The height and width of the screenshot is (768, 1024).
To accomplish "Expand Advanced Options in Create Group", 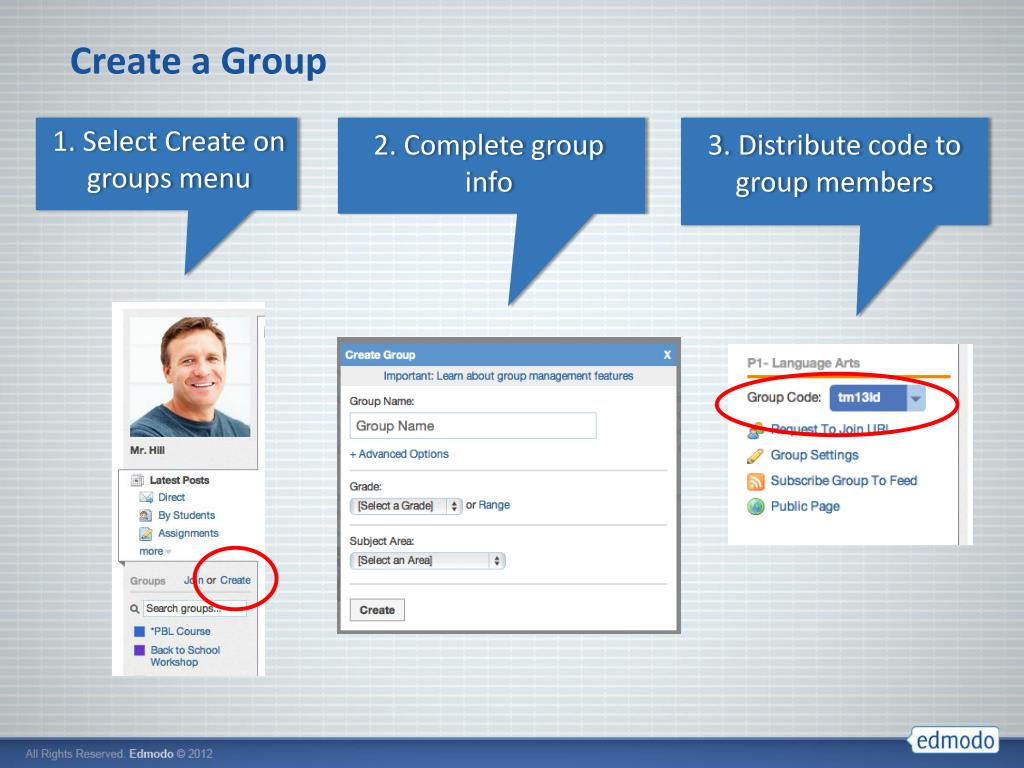I will pos(399,454).
